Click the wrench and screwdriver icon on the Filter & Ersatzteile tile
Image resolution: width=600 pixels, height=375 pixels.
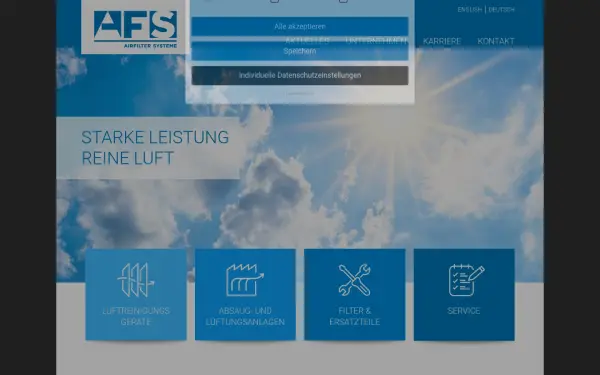355,280
